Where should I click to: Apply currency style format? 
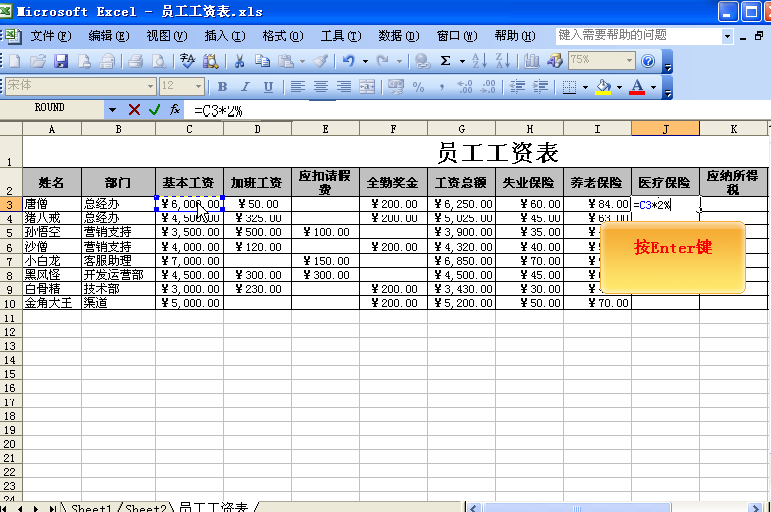click(x=395, y=87)
